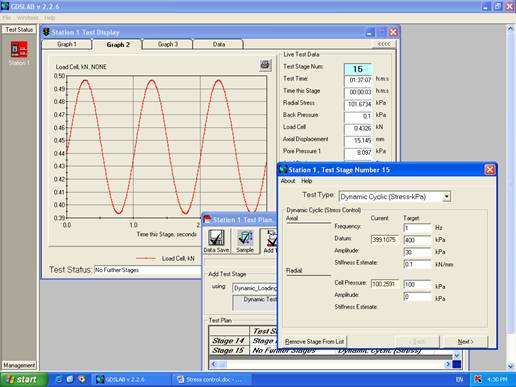Switch to Stress control.doc taskbar item
This screenshot has width=516, height=387.
coord(212,379)
